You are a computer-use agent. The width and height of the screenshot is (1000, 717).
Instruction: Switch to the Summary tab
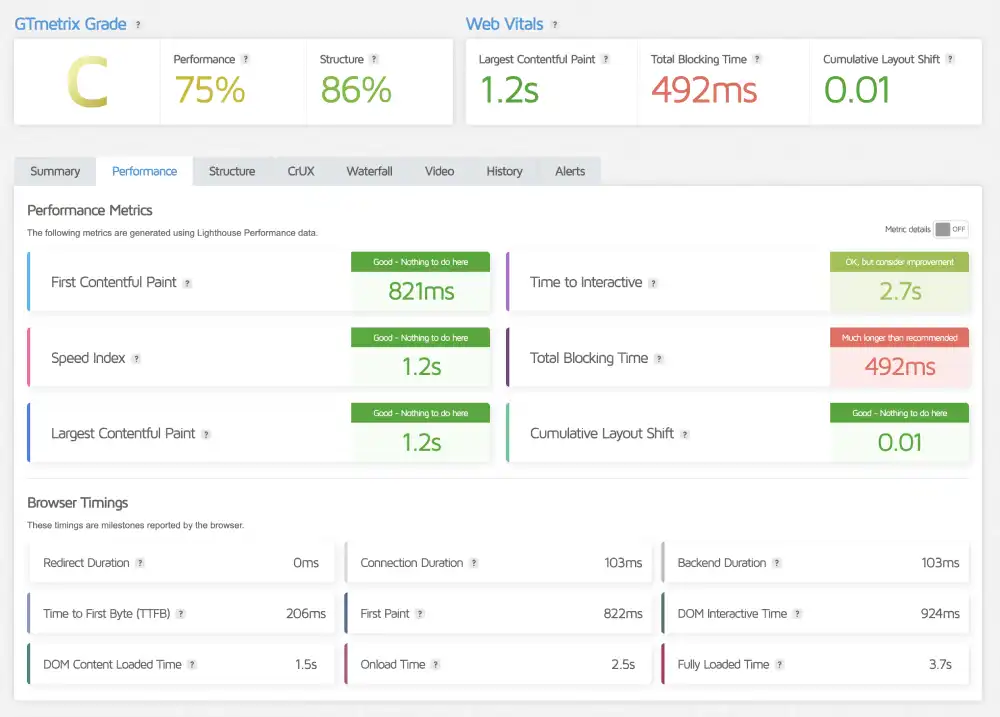[x=54, y=171]
